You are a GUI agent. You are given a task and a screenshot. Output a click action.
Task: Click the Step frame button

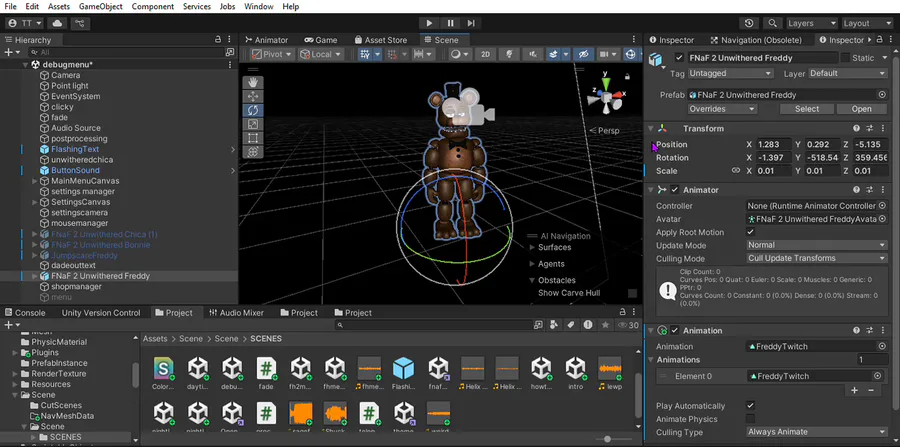point(471,23)
